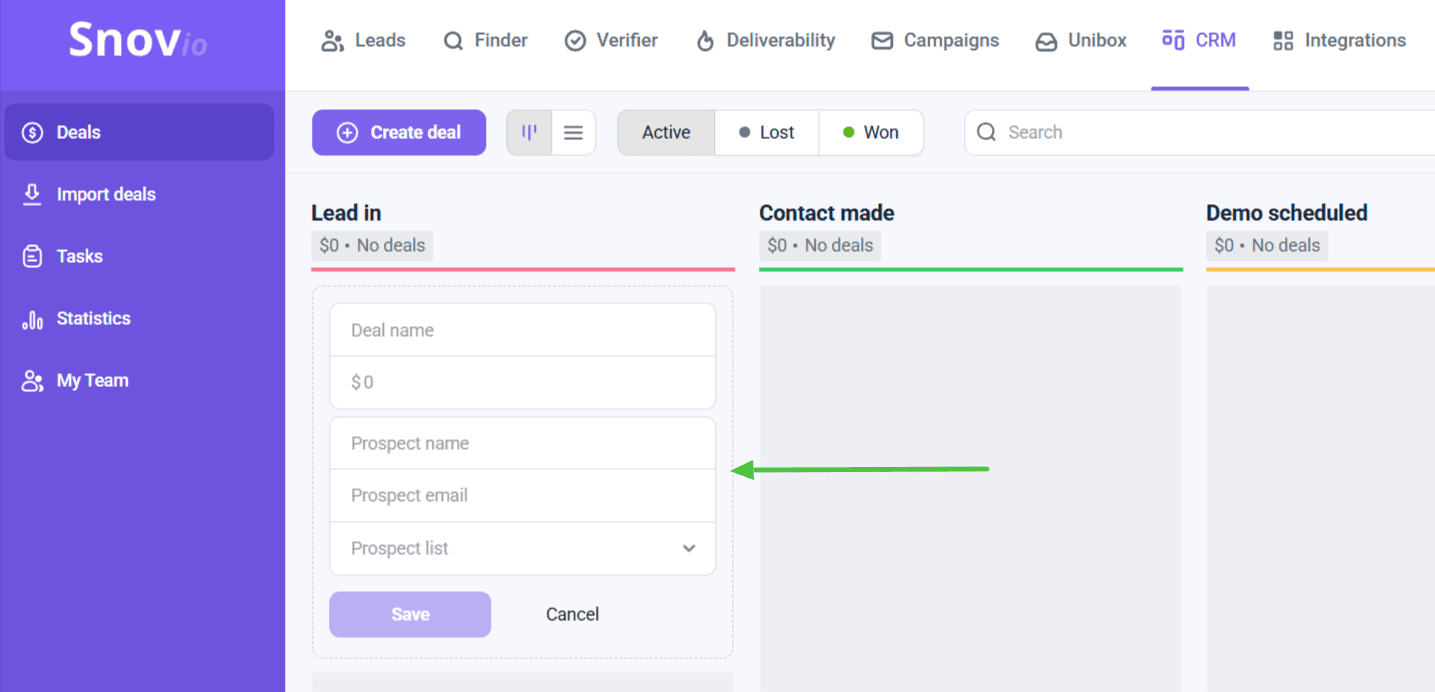
Task: Click the Create deal button
Action: click(x=399, y=132)
